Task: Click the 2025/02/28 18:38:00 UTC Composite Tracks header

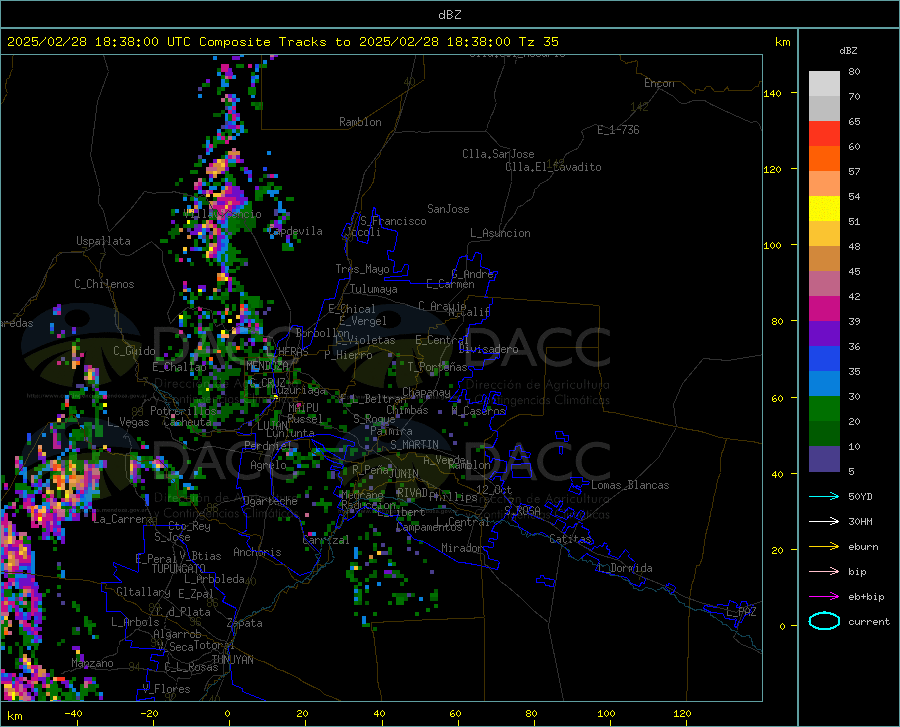Action: coord(282,42)
